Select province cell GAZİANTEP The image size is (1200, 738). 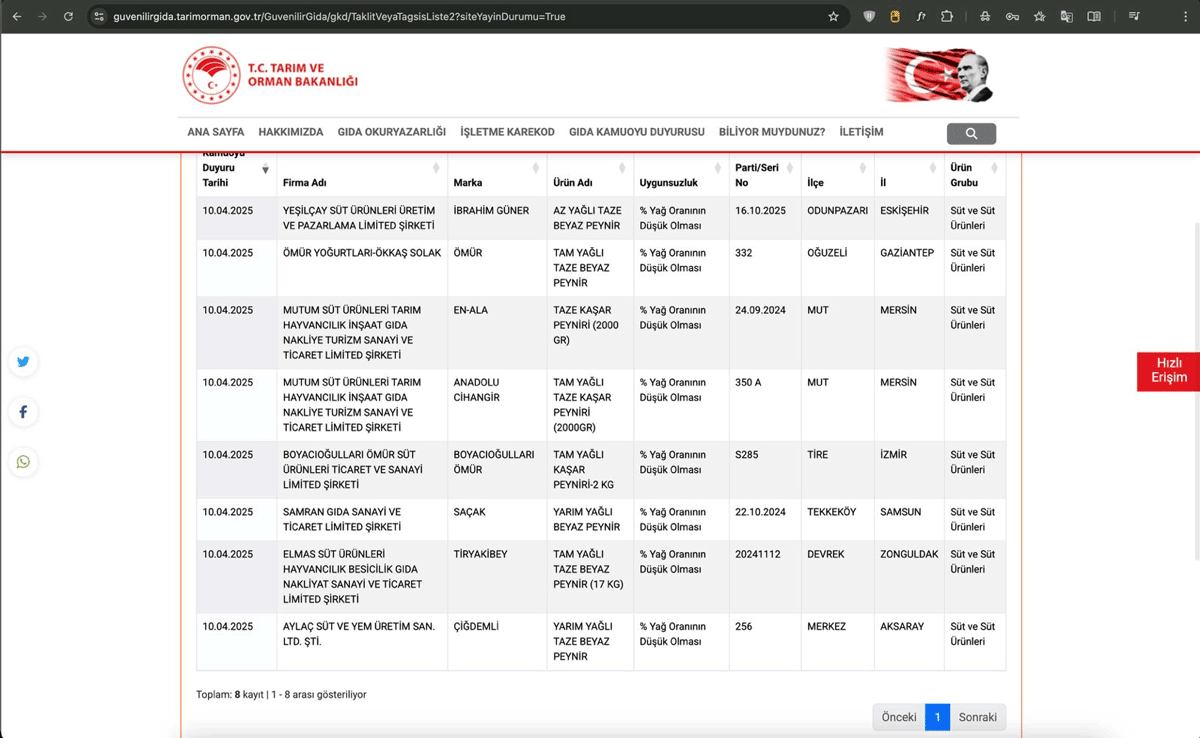pos(909,268)
